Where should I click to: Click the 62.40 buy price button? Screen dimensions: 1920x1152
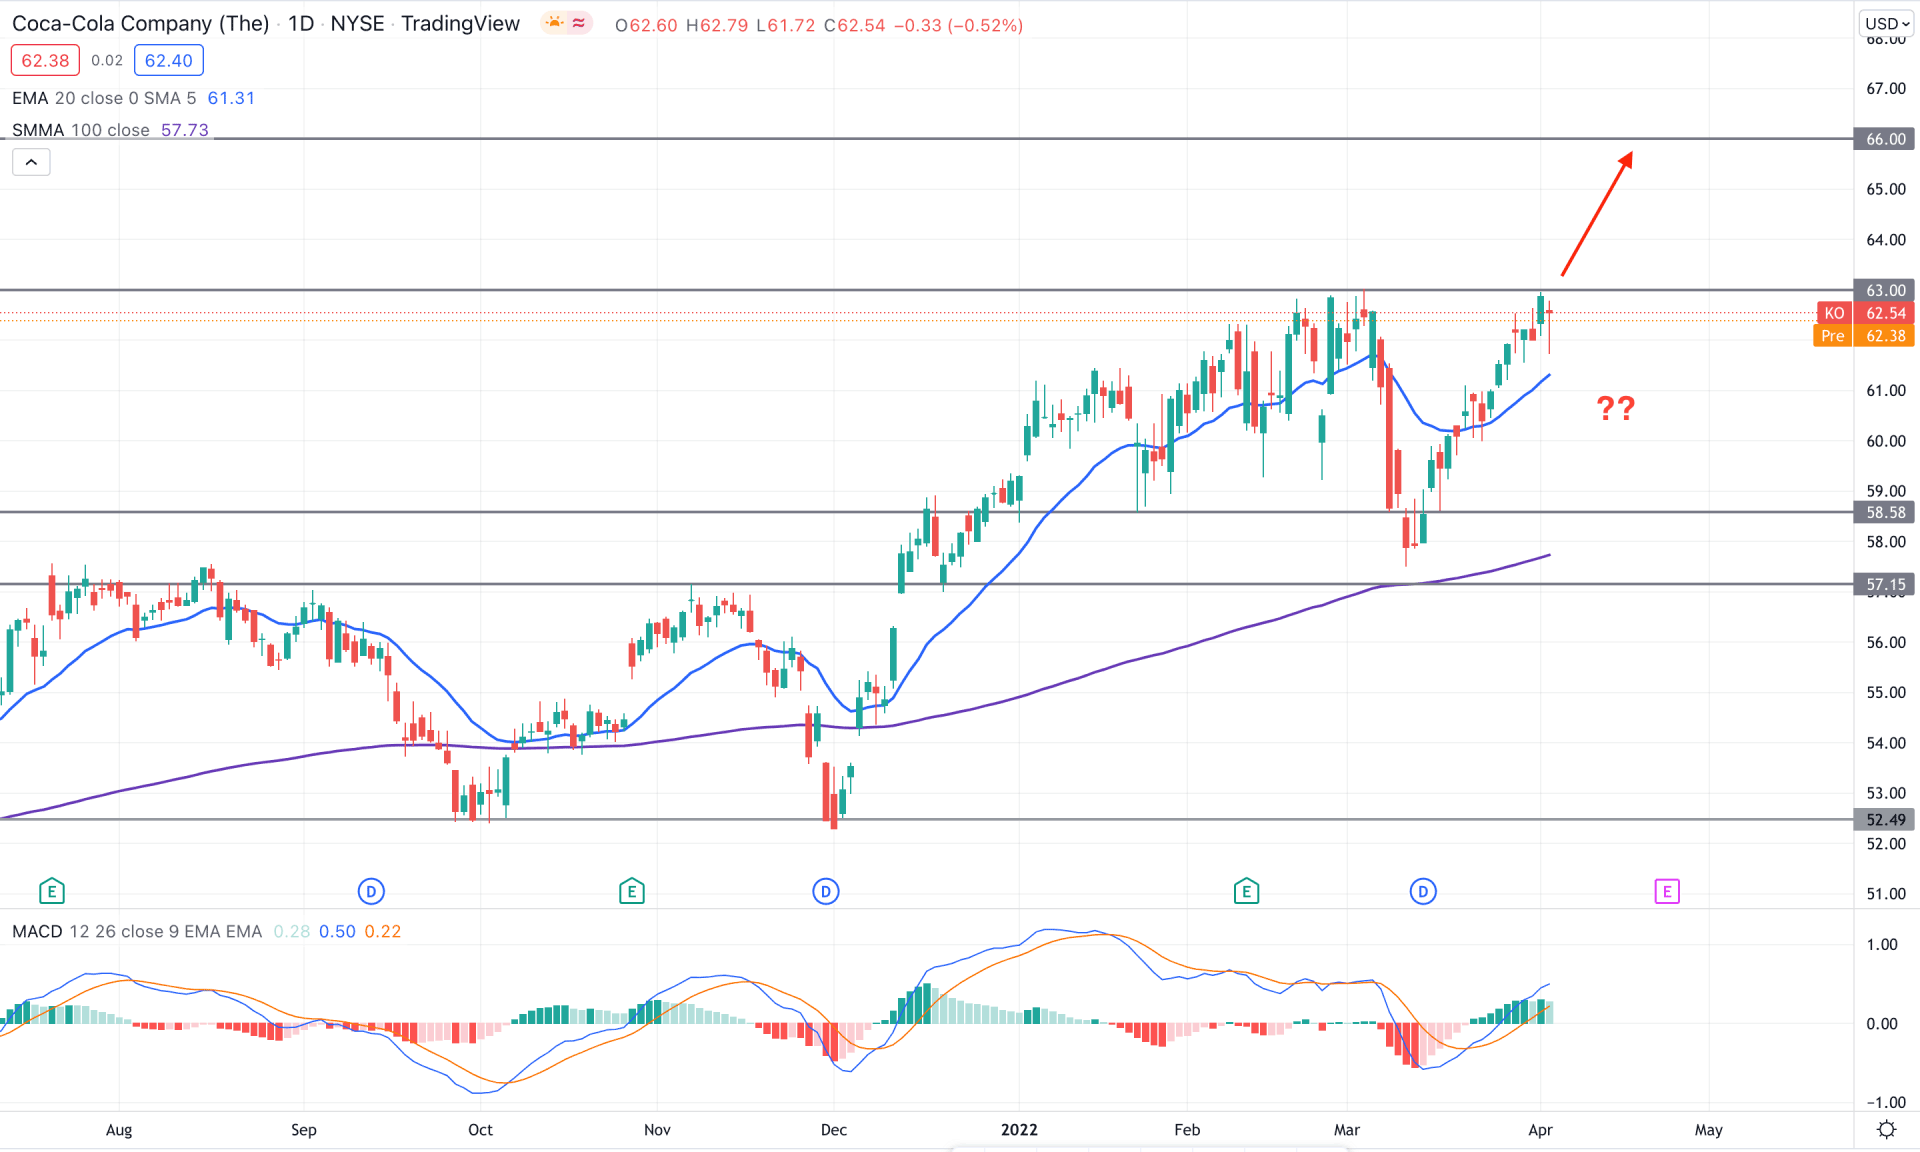pyautogui.click(x=169, y=60)
